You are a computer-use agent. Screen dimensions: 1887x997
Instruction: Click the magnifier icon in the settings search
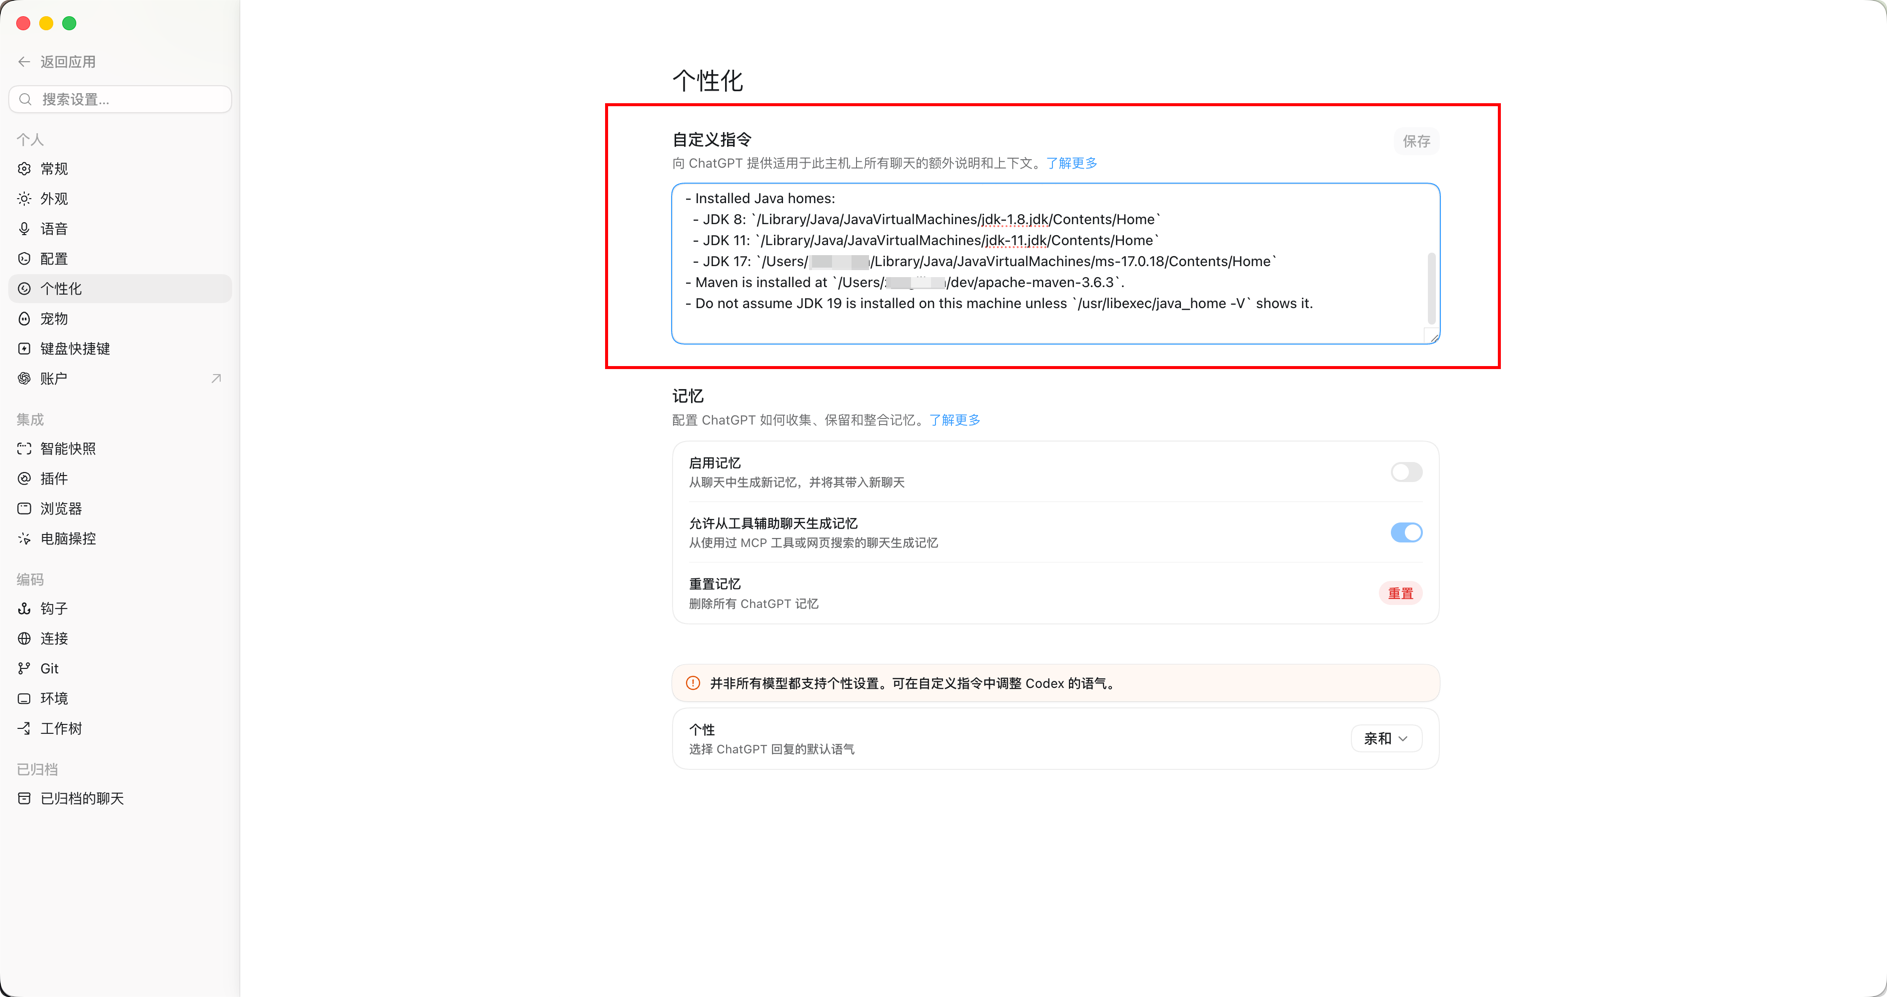tap(26, 99)
